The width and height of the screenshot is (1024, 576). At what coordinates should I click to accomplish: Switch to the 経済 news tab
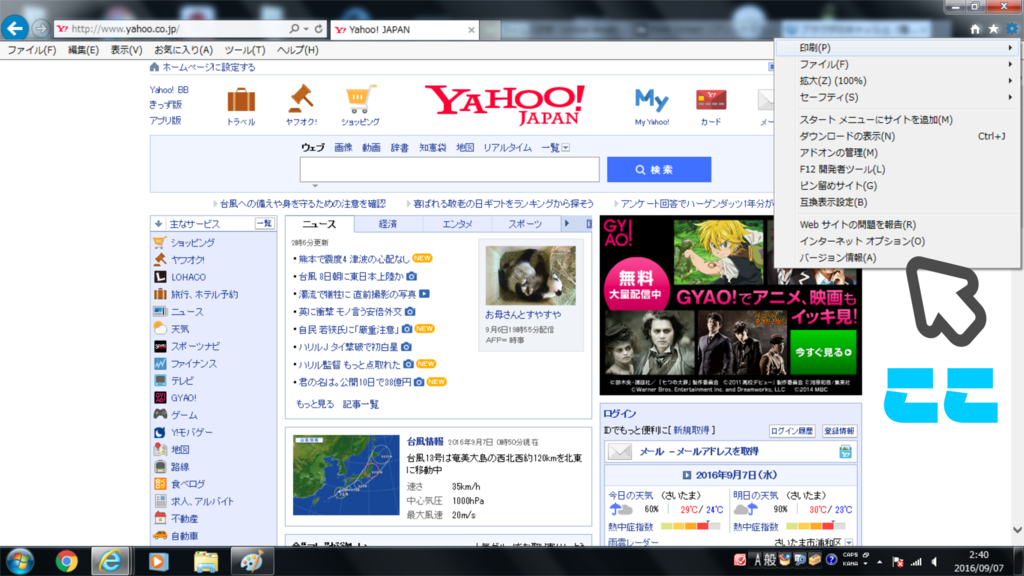coord(388,224)
